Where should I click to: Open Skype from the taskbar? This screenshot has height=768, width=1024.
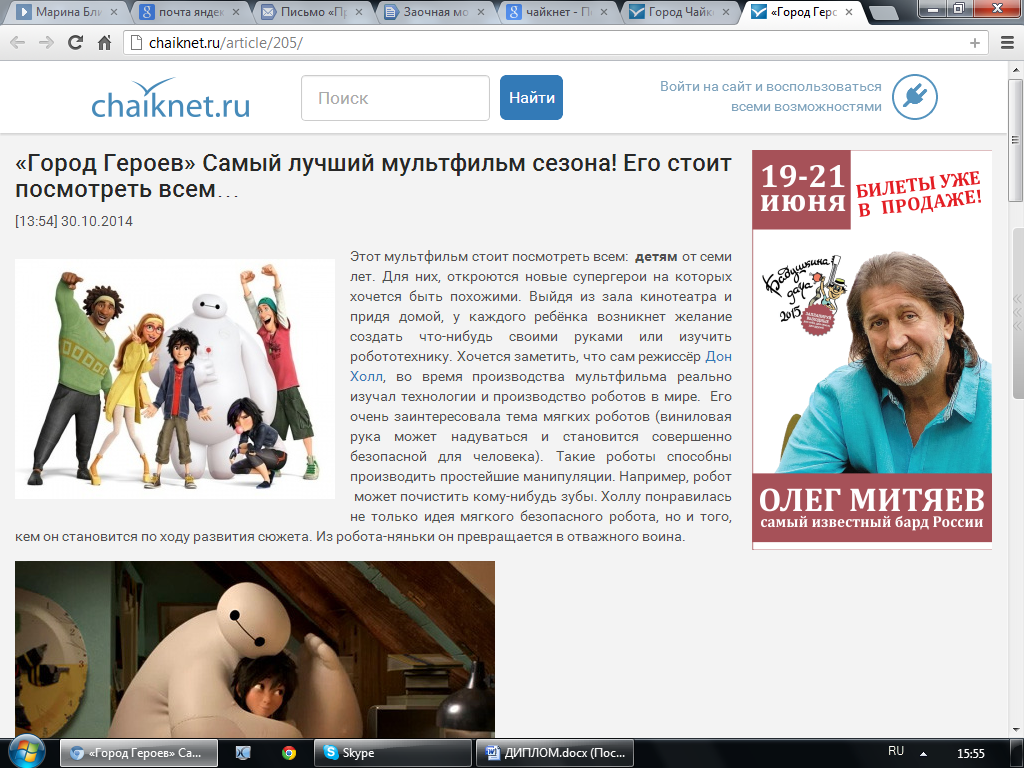click(392, 753)
